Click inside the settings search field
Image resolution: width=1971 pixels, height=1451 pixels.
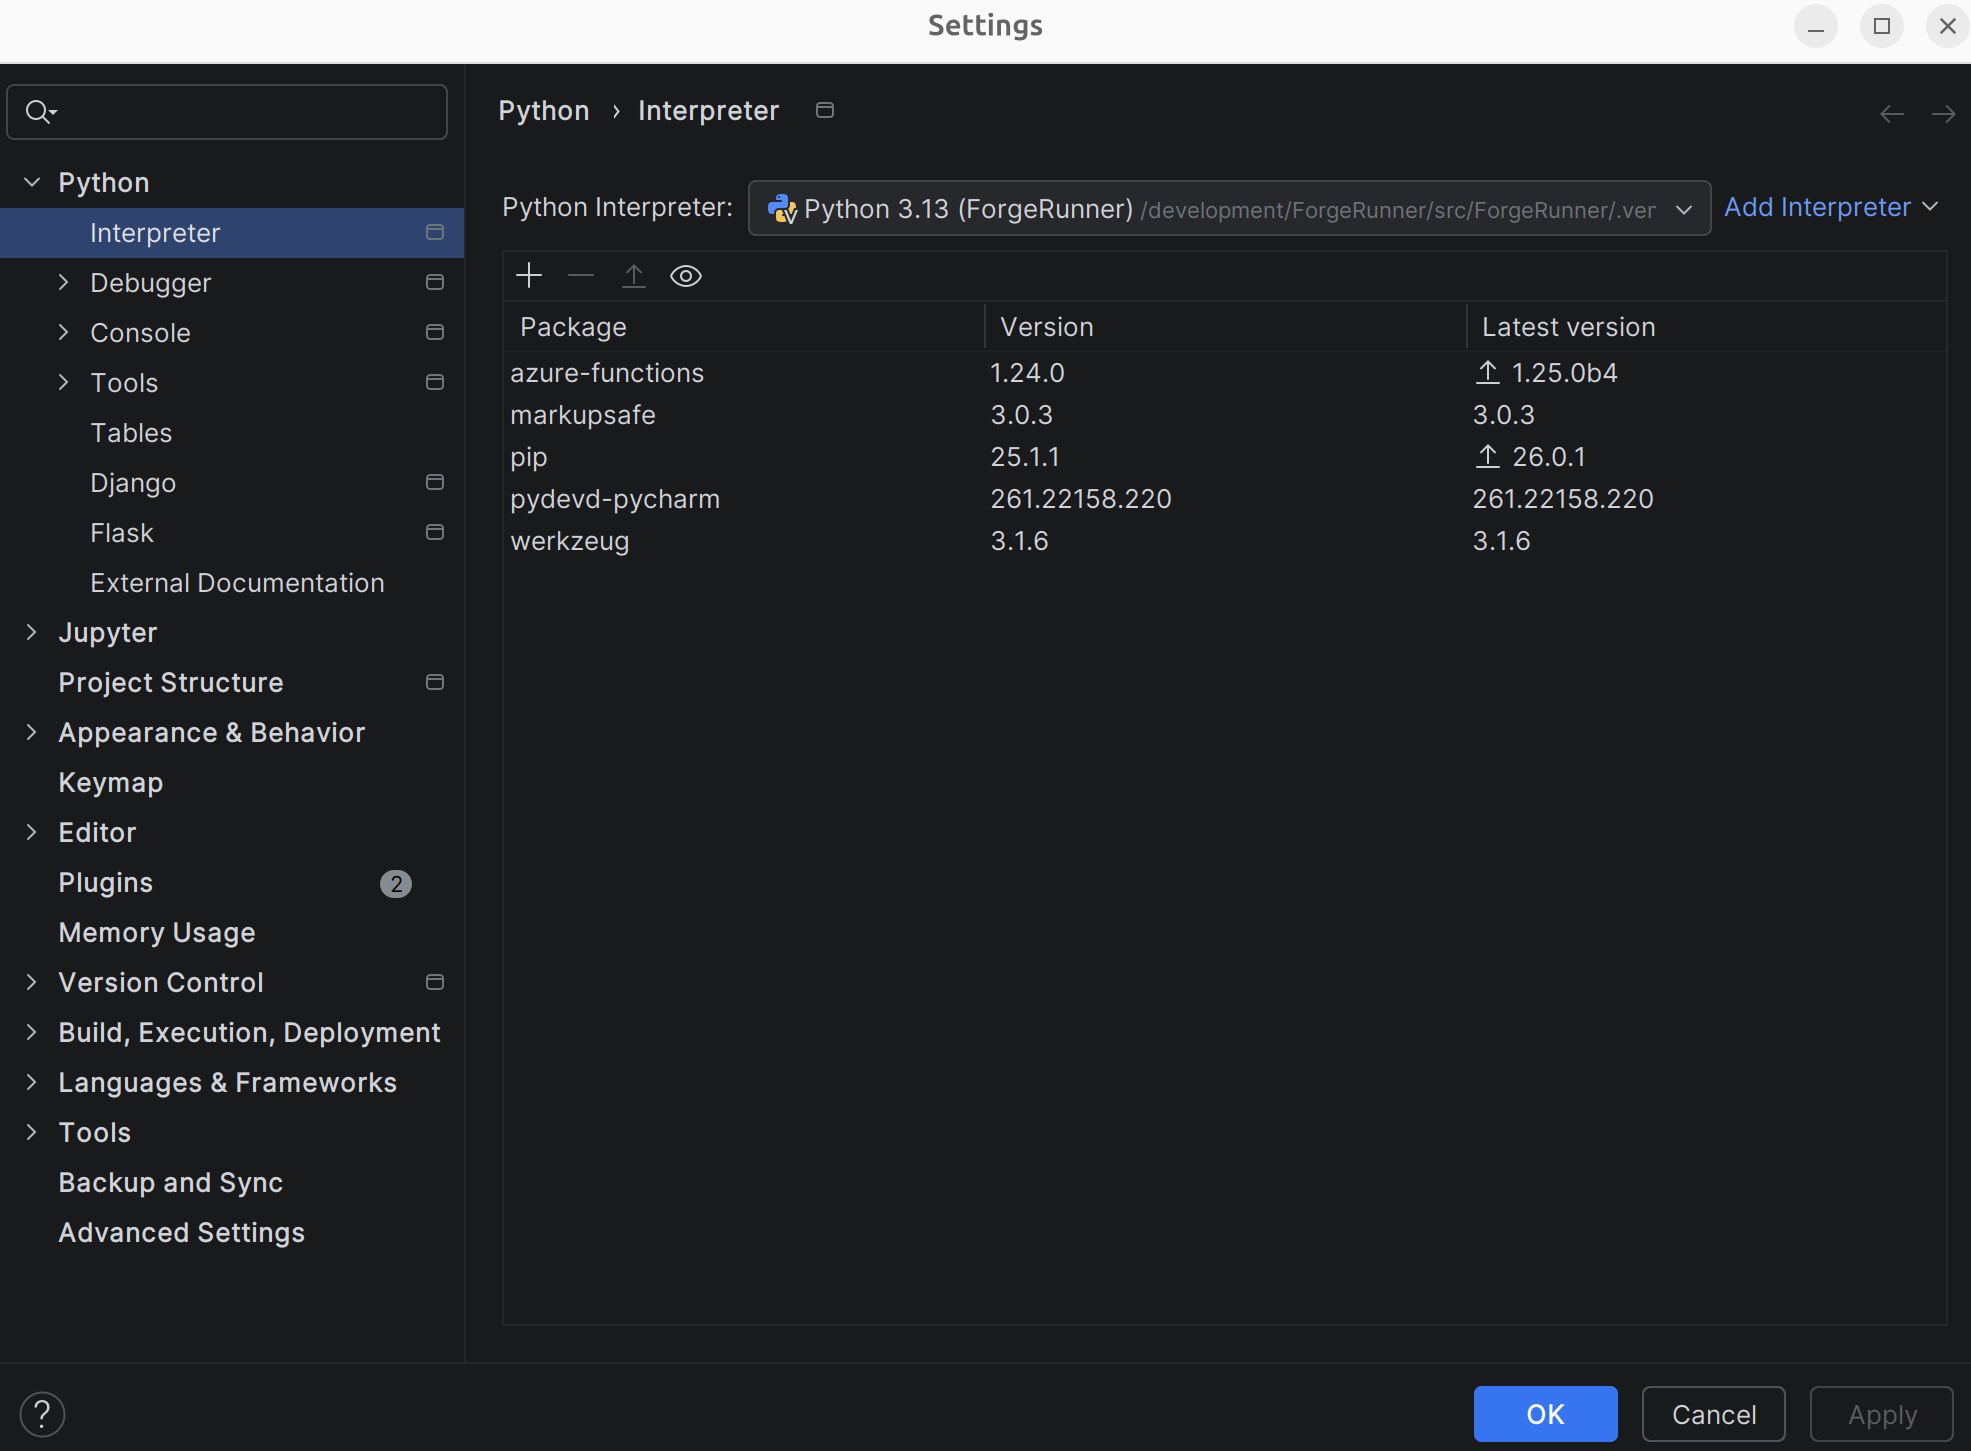[x=250, y=112]
